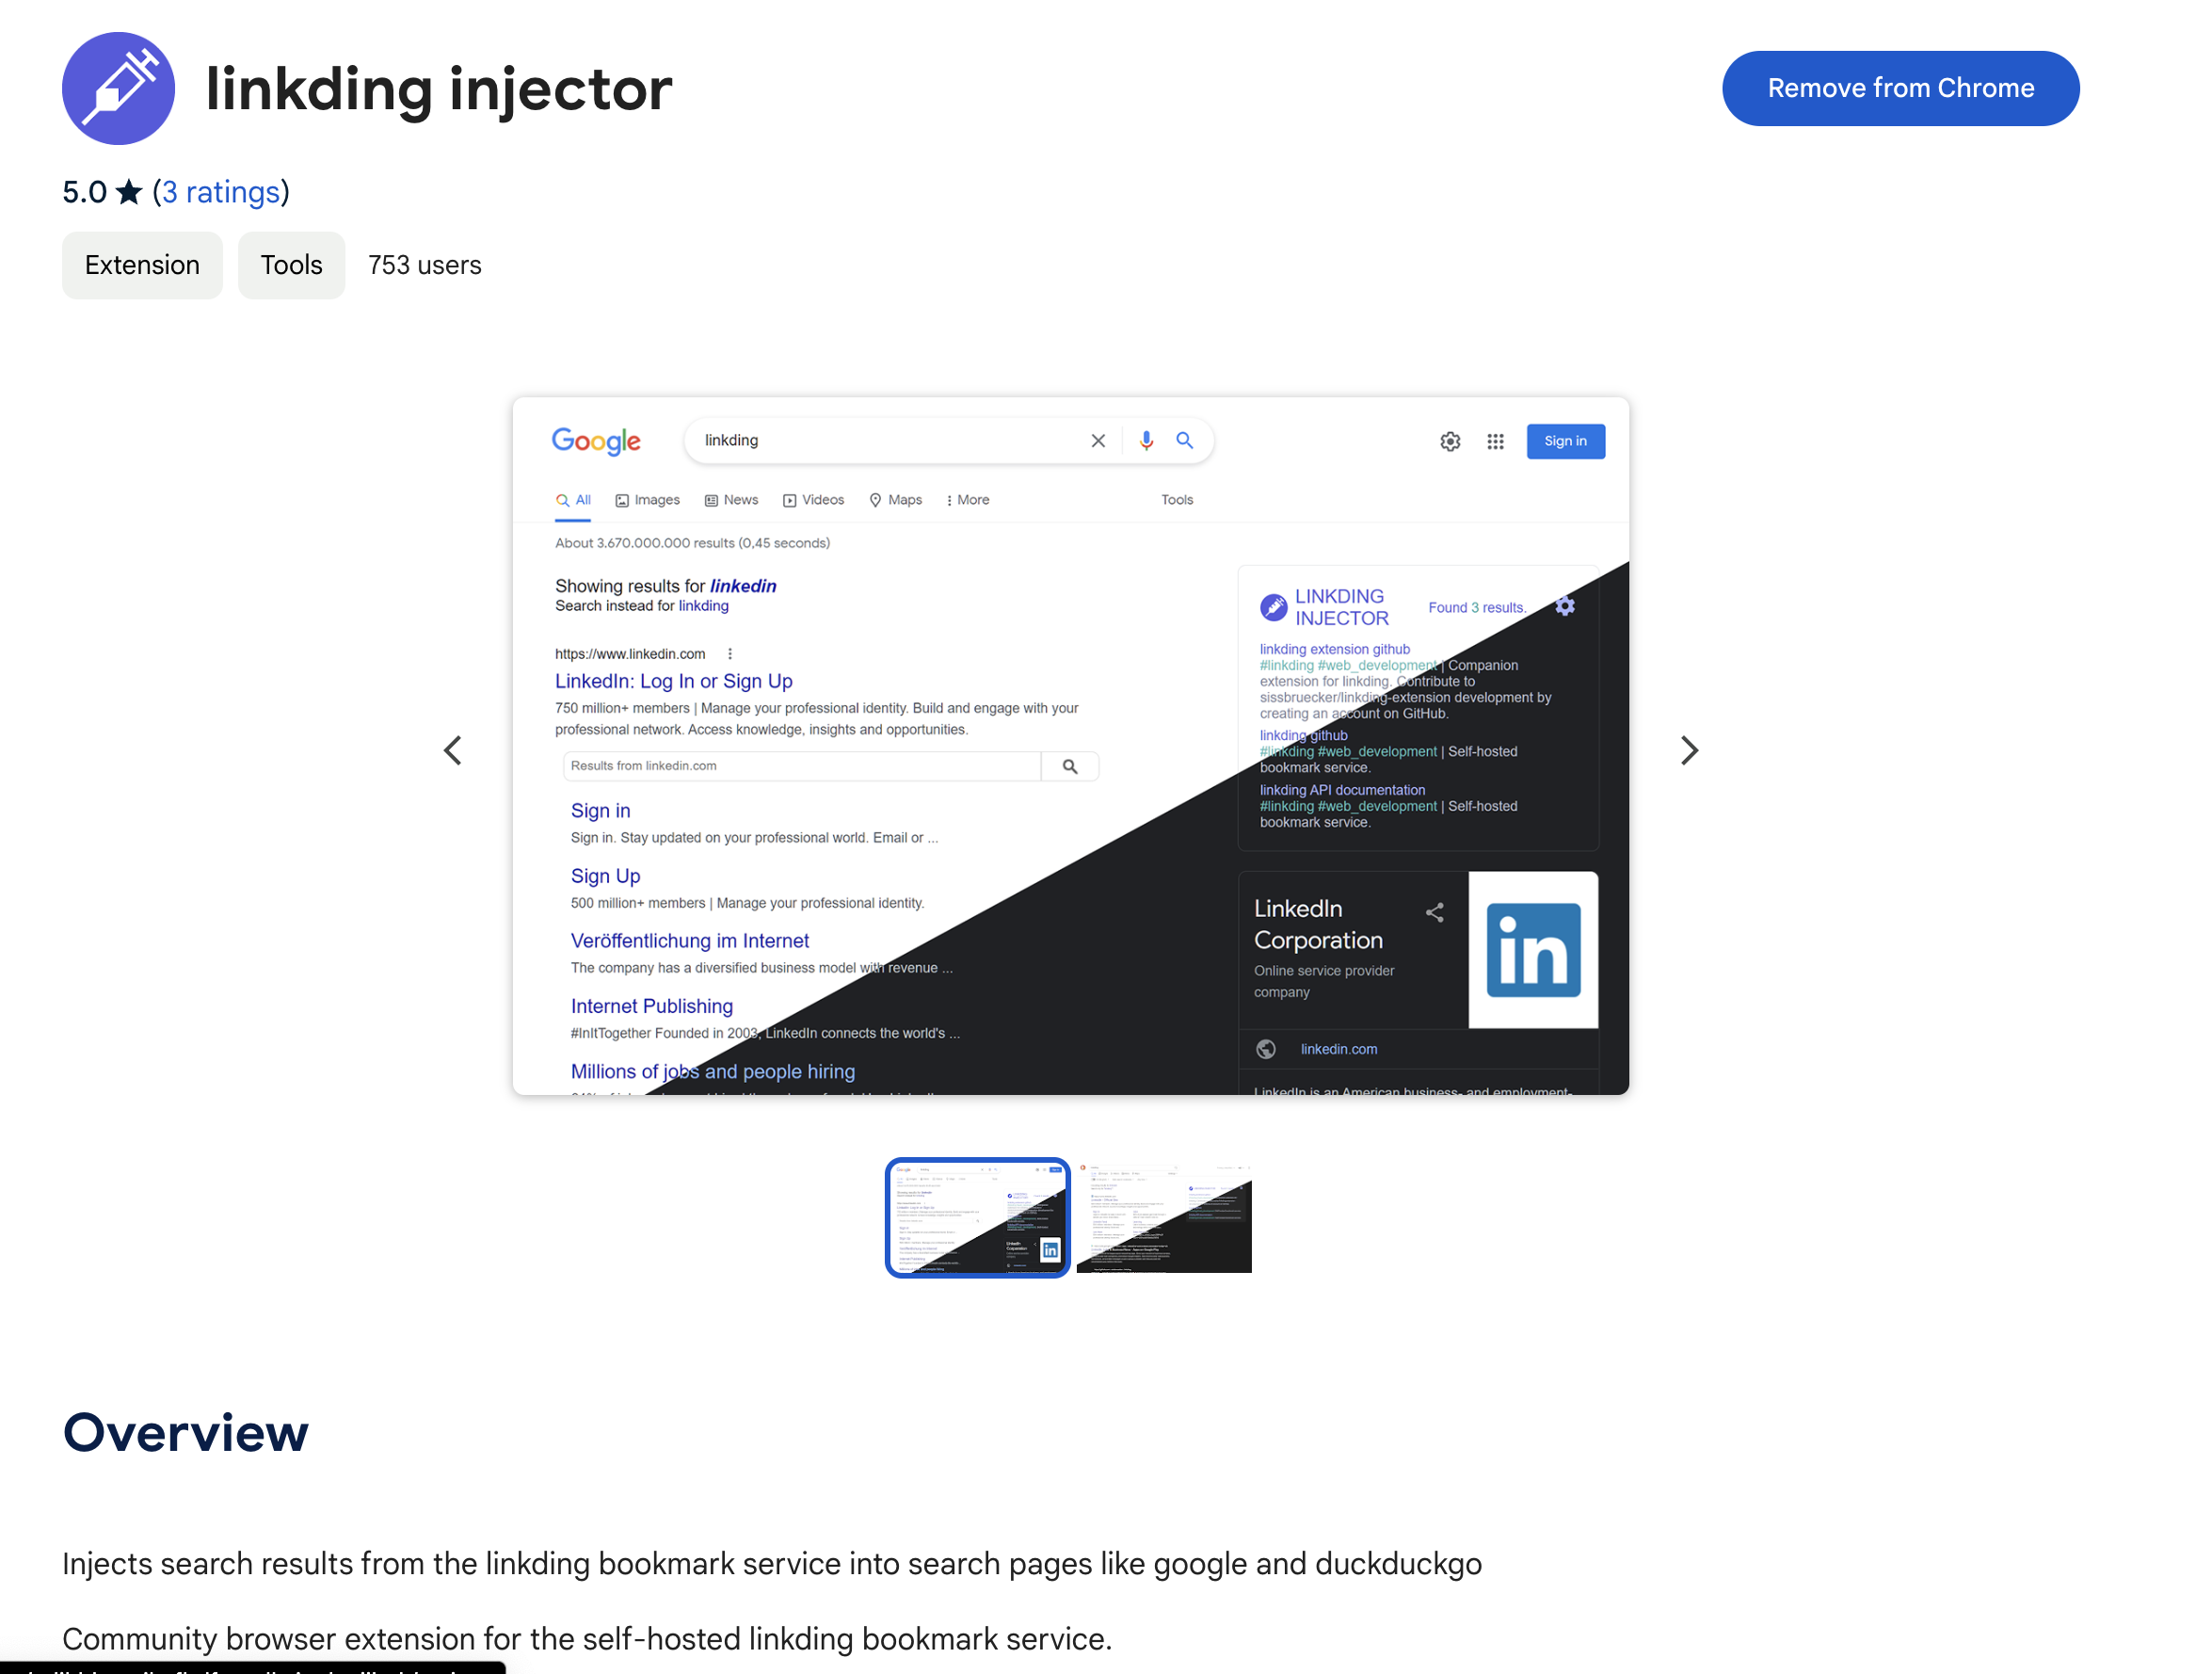The width and height of the screenshot is (2212, 1674).
Task: Click the linkding injector syringe logo
Action: [x=118, y=88]
